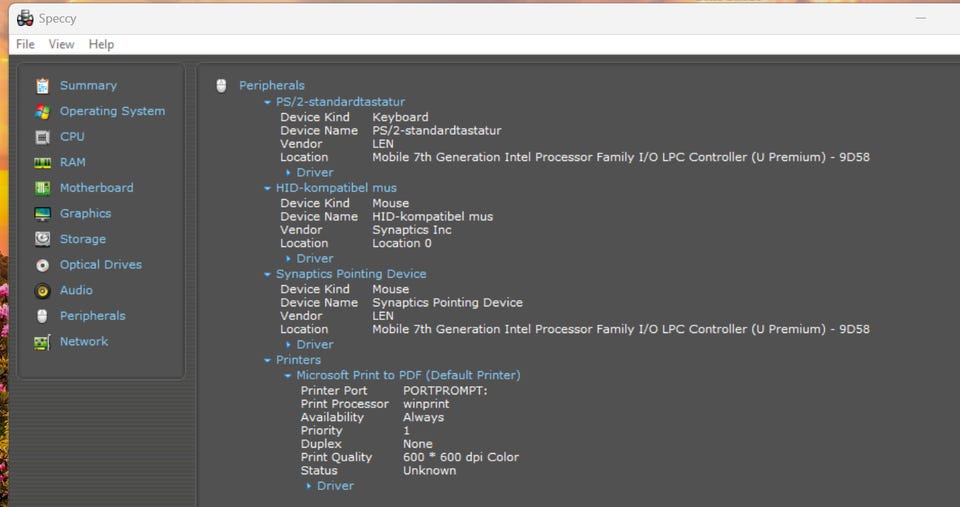This screenshot has width=960, height=507.
Task: Open the File menu
Action: 25,44
